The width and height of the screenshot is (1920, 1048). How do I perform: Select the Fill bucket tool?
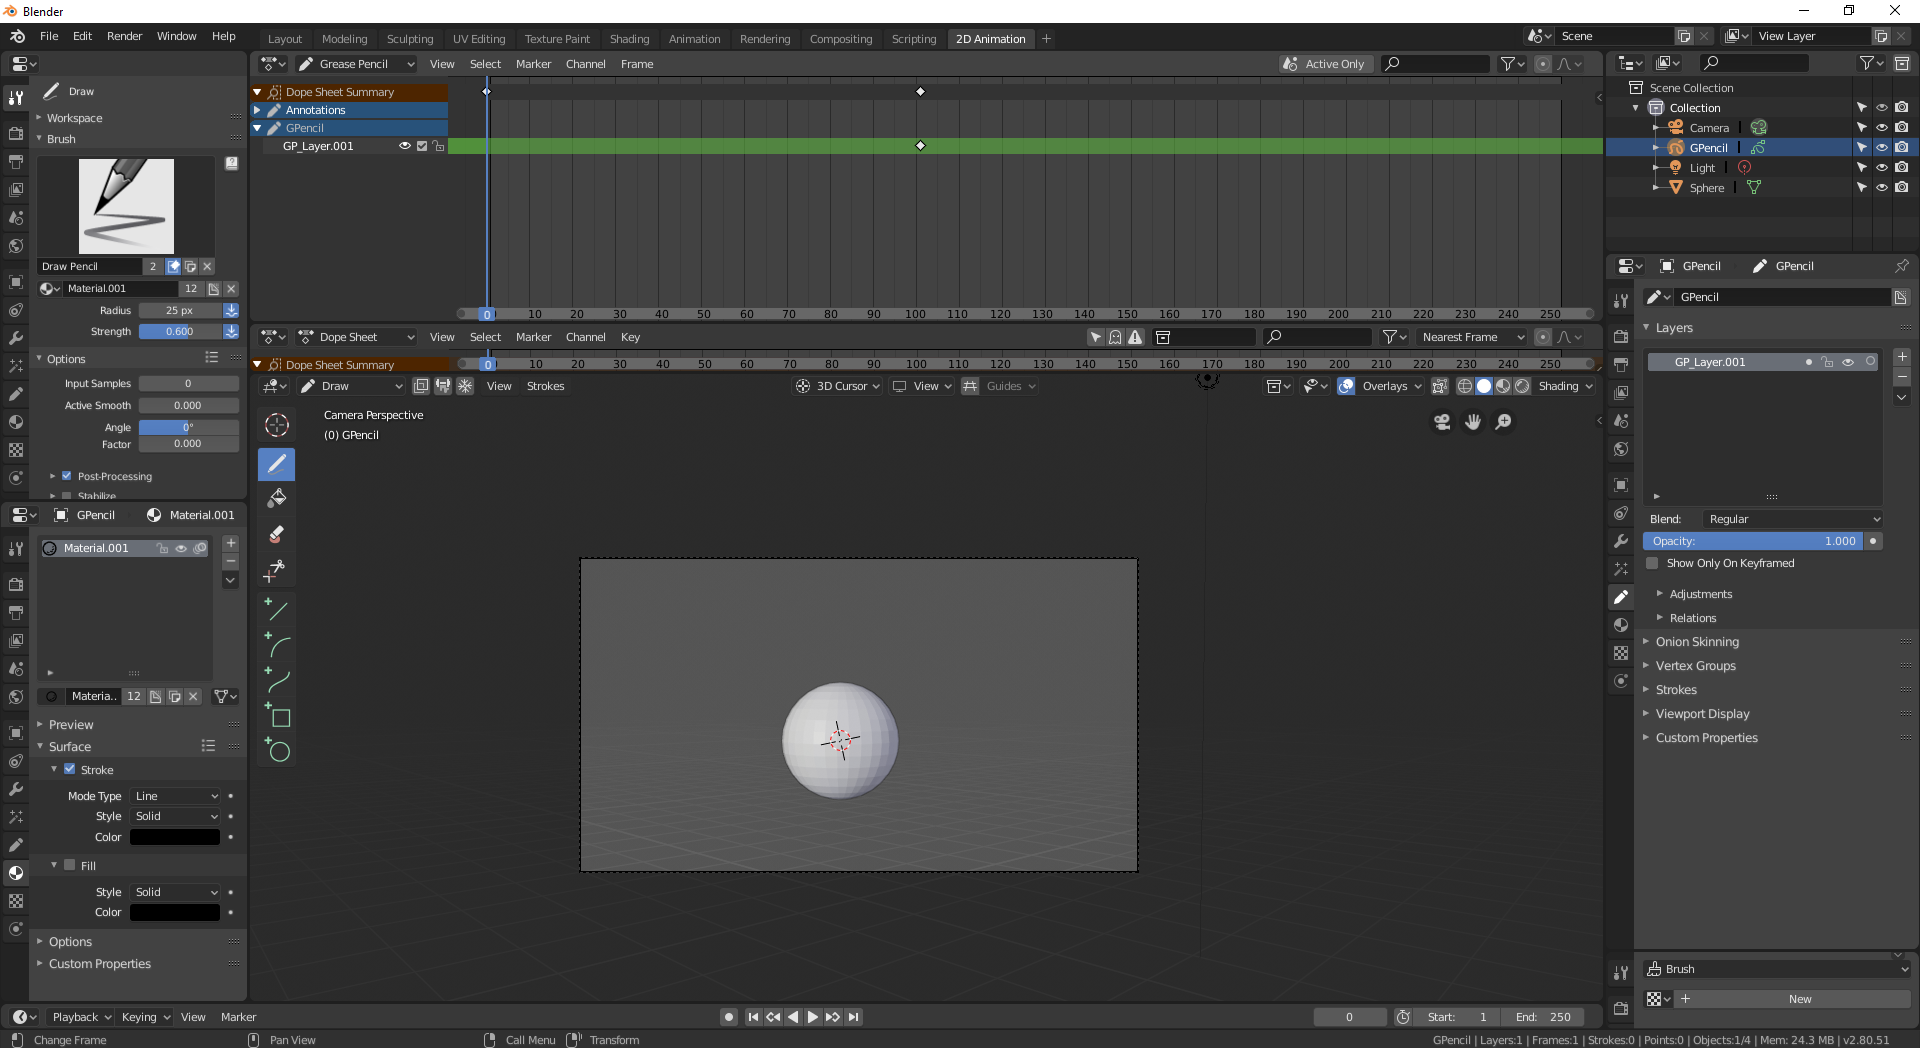[x=277, y=498]
